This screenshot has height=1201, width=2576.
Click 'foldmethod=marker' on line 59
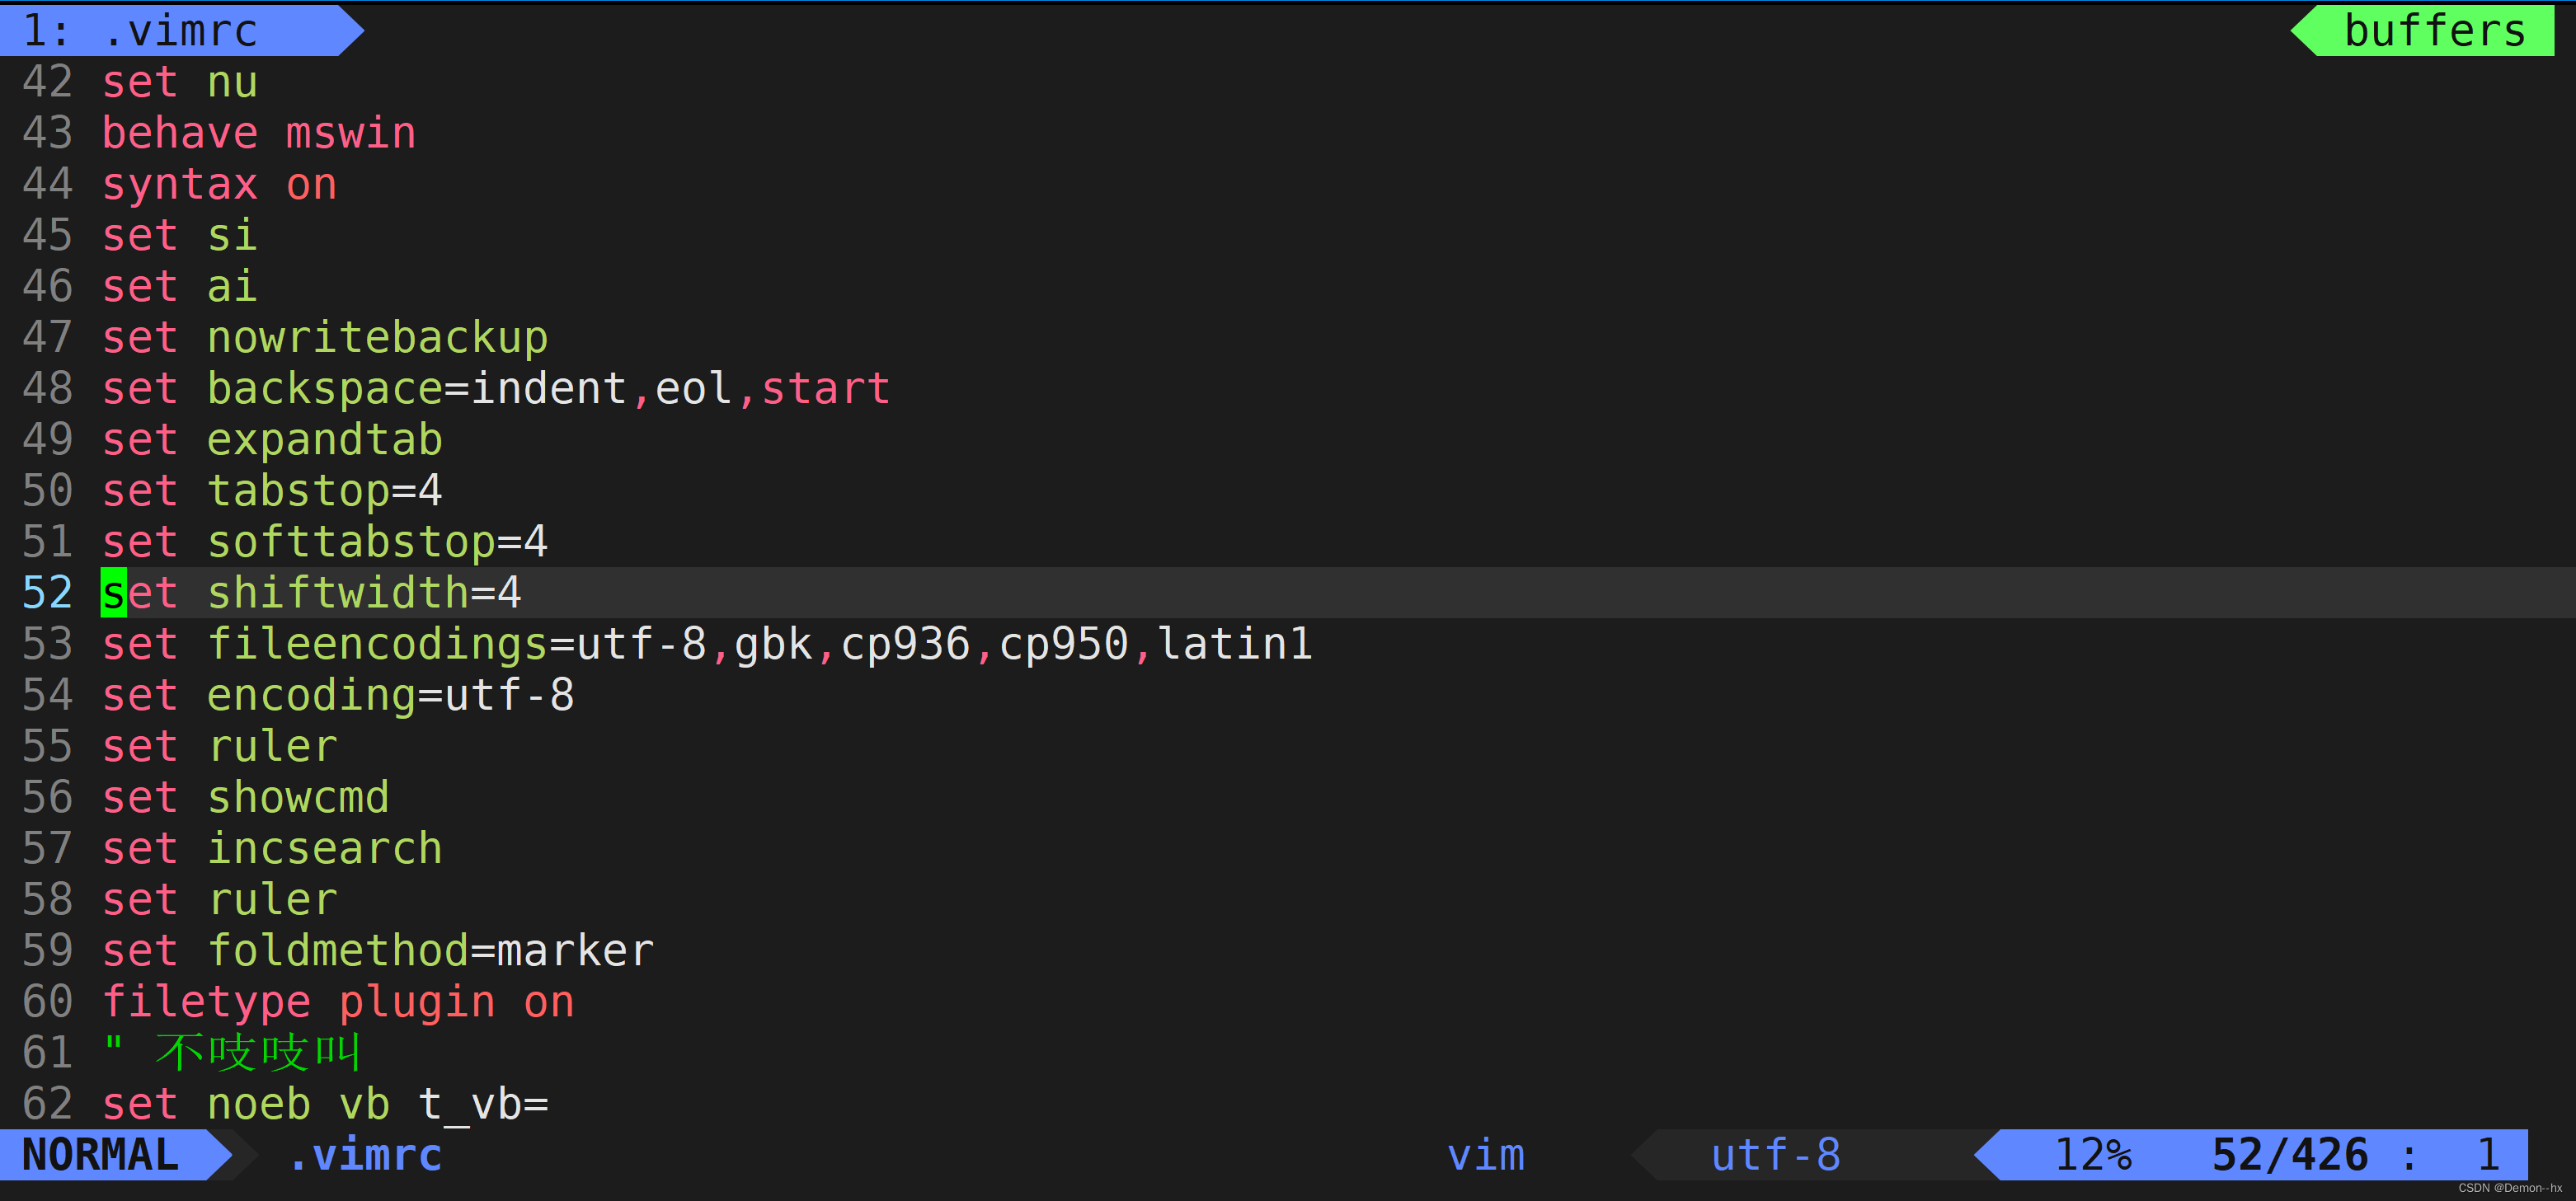pos(430,951)
